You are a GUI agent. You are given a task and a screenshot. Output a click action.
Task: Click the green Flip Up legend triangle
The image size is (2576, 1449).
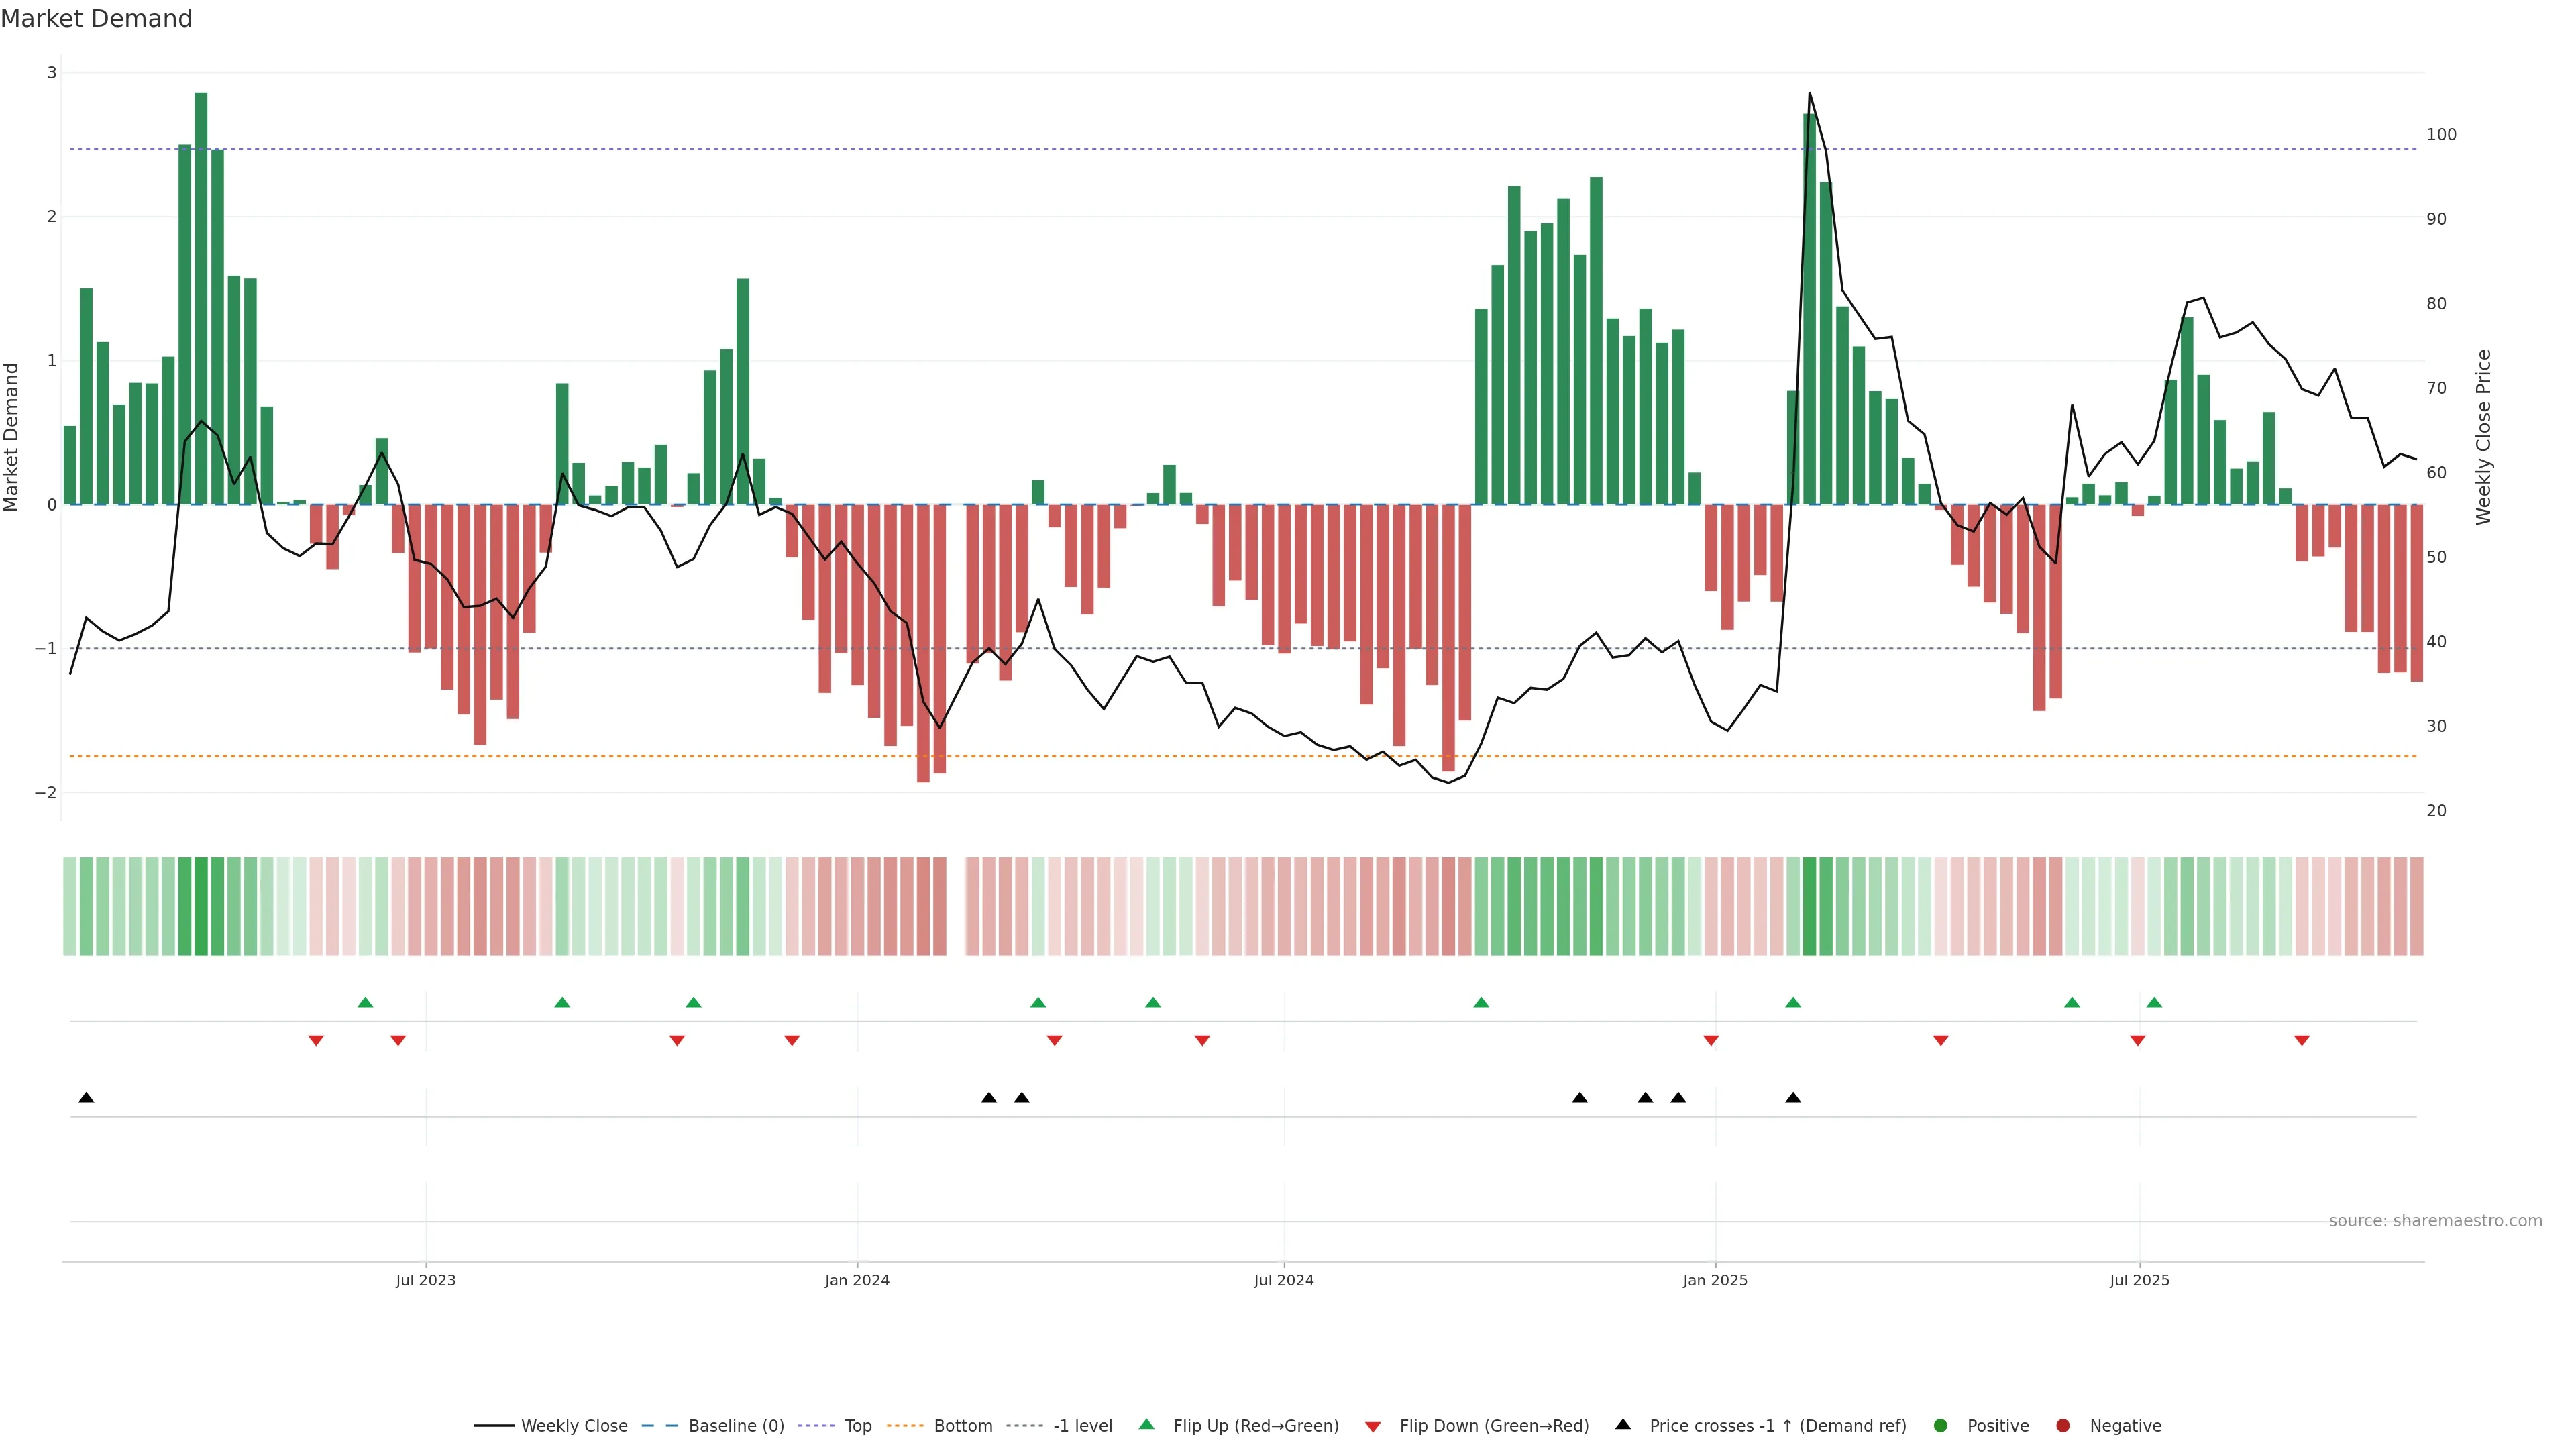tap(1147, 1424)
